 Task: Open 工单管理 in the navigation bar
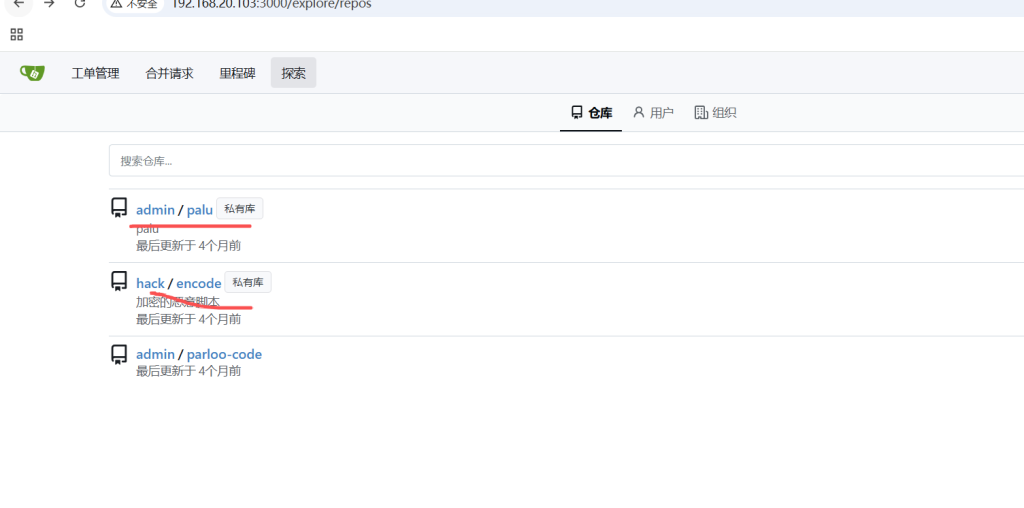tap(95, 73)
